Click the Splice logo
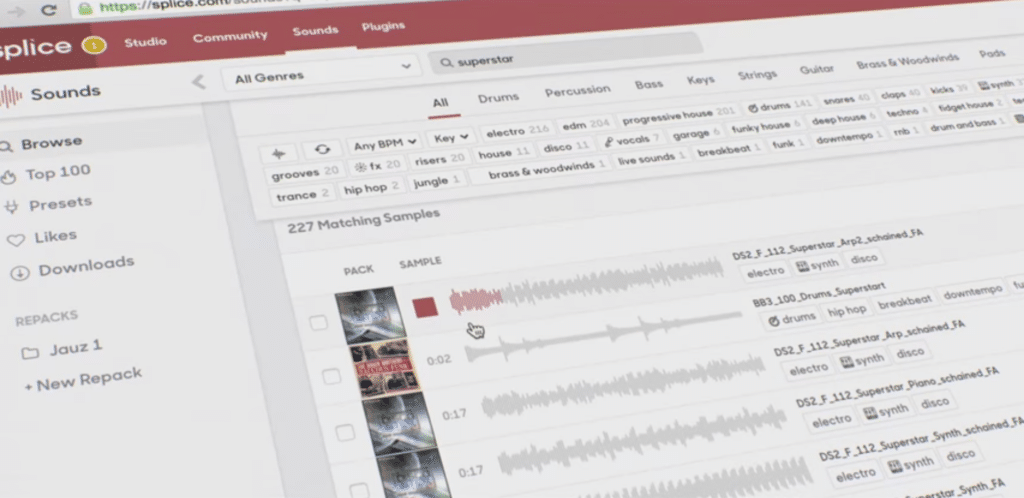 coord(35,48)
